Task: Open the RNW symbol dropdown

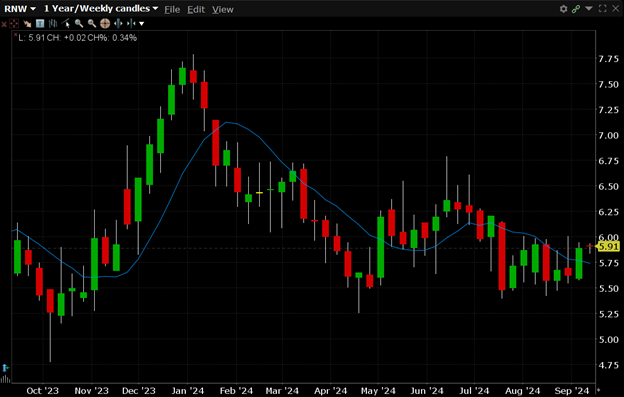Action: point(20,9)
